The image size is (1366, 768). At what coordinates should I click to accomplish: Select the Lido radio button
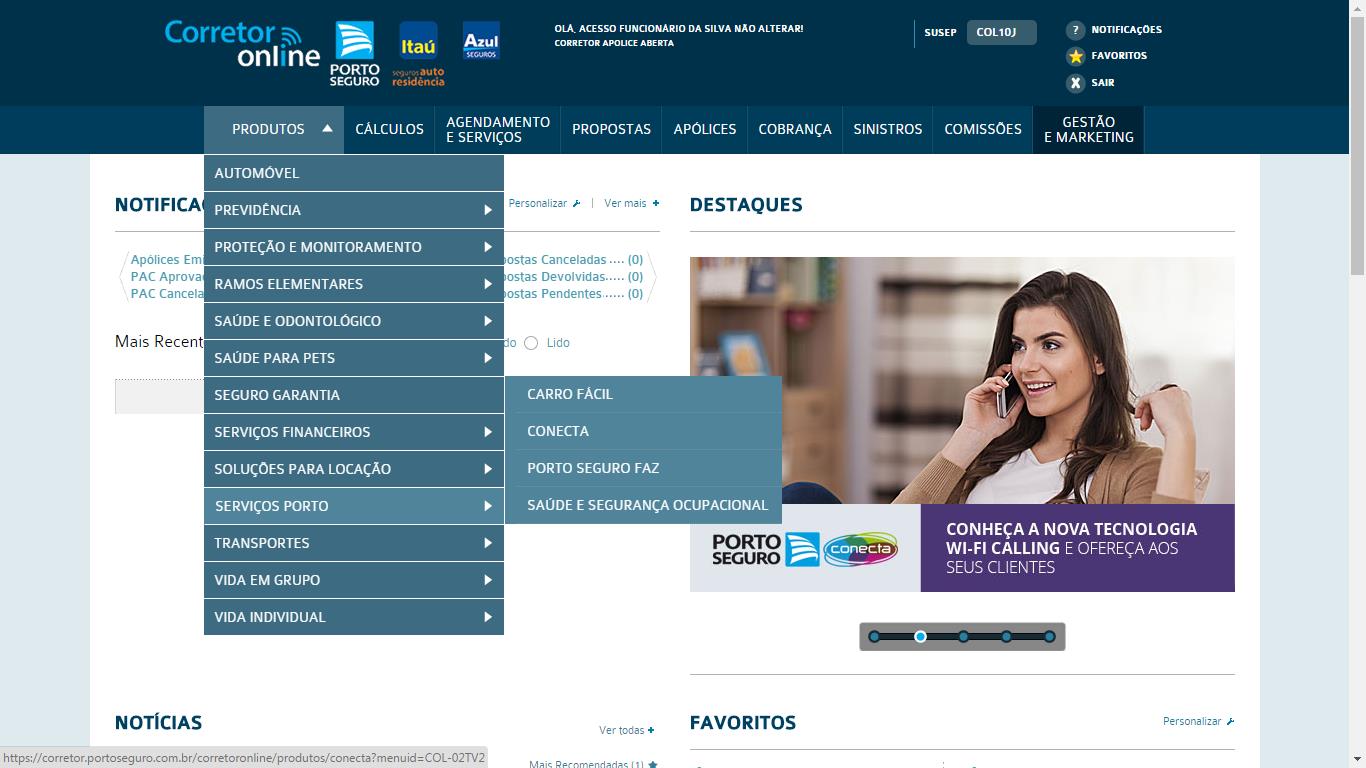pos(531,343)
